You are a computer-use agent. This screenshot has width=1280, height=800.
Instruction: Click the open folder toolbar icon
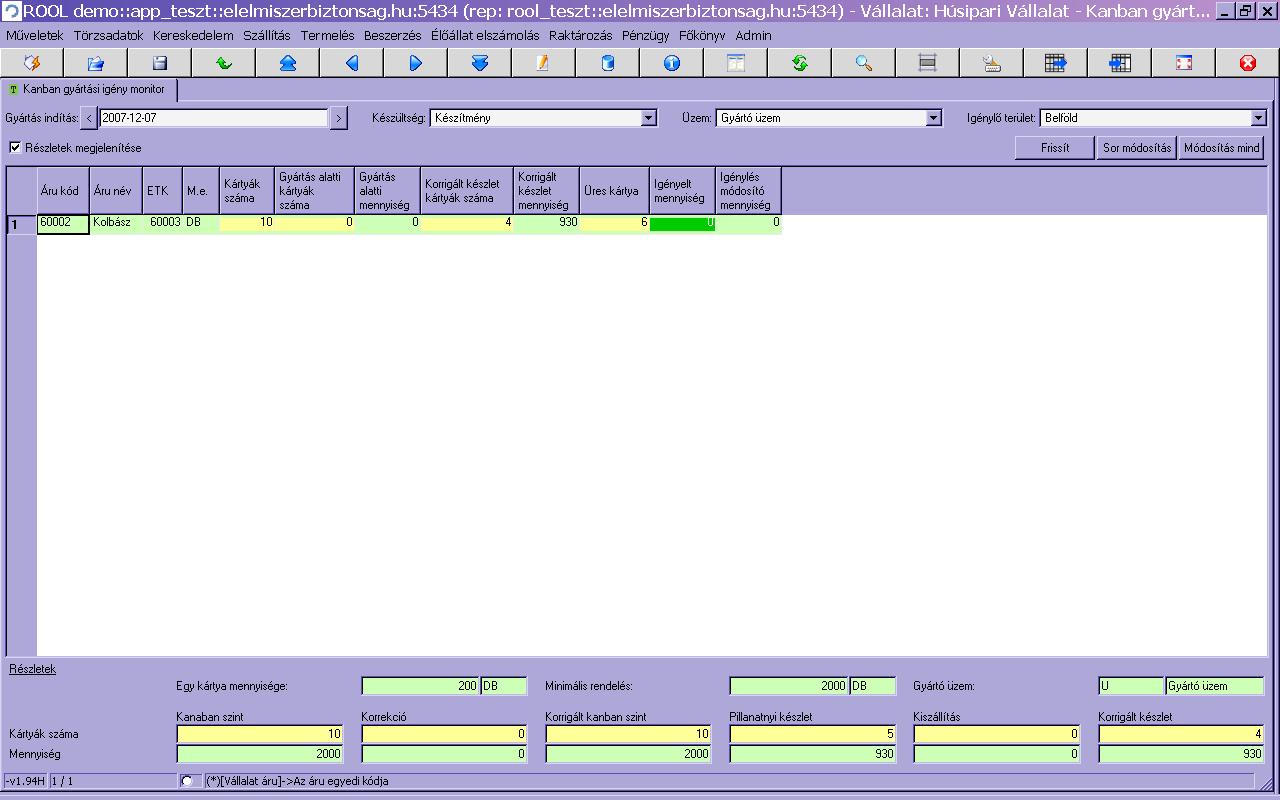click(x=96, y=63)
